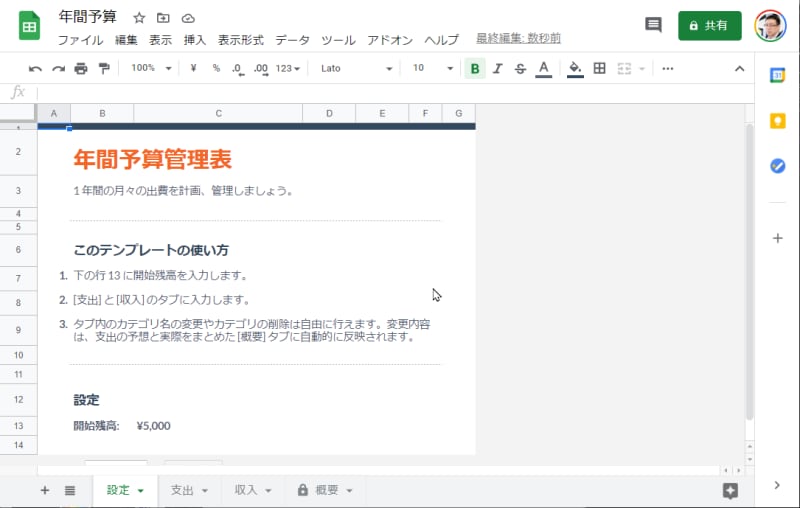Select column C header
The width and height of the screenshot is (800, 508).
(x=218, y=113)
